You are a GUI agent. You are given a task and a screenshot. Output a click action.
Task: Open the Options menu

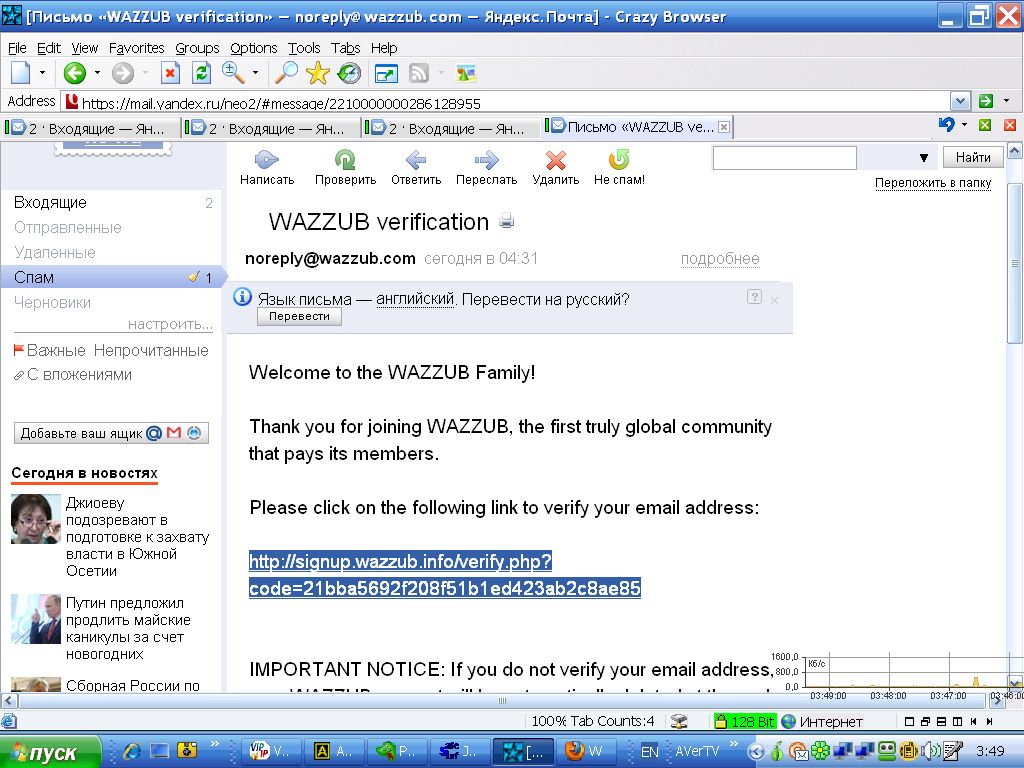click(253, 48)
